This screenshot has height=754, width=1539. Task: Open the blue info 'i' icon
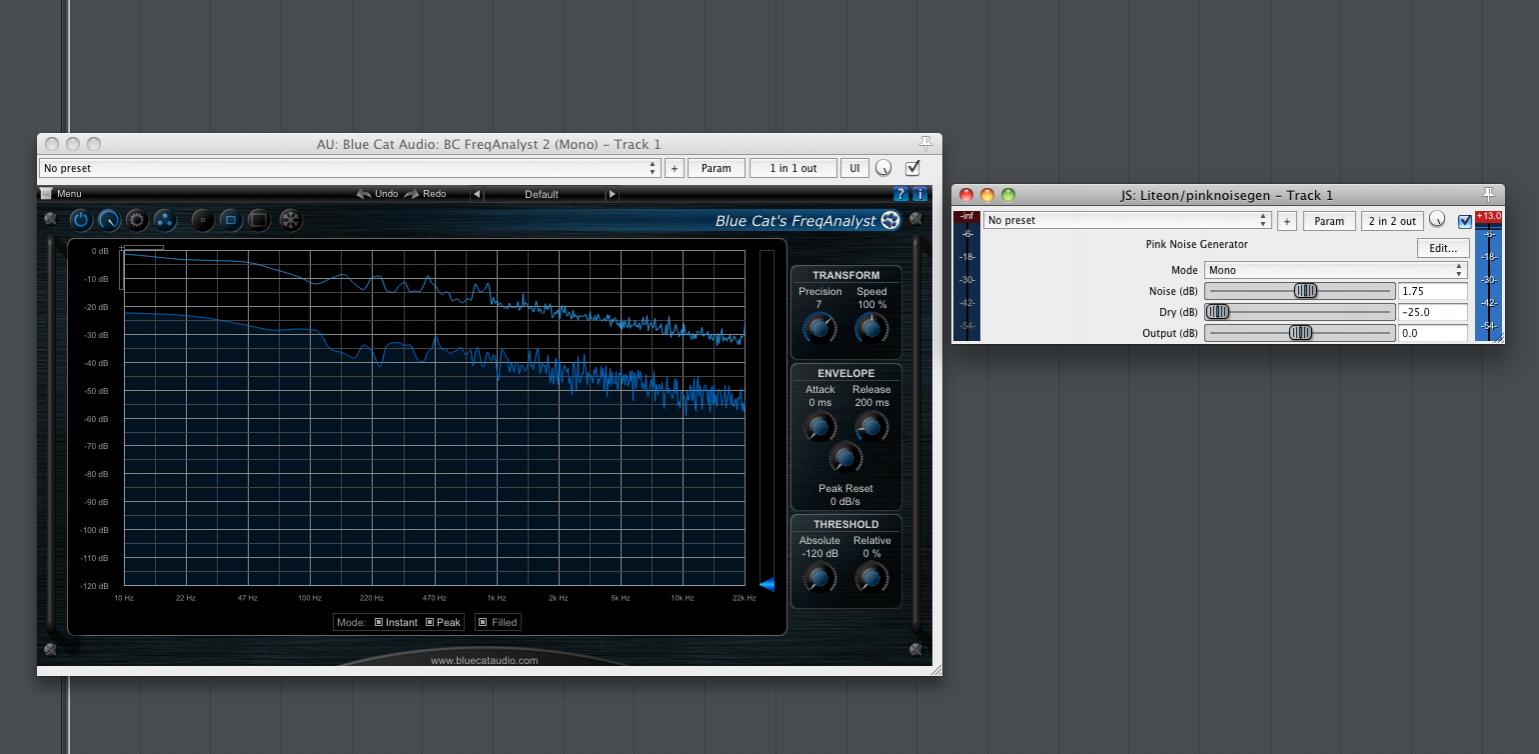920,194
